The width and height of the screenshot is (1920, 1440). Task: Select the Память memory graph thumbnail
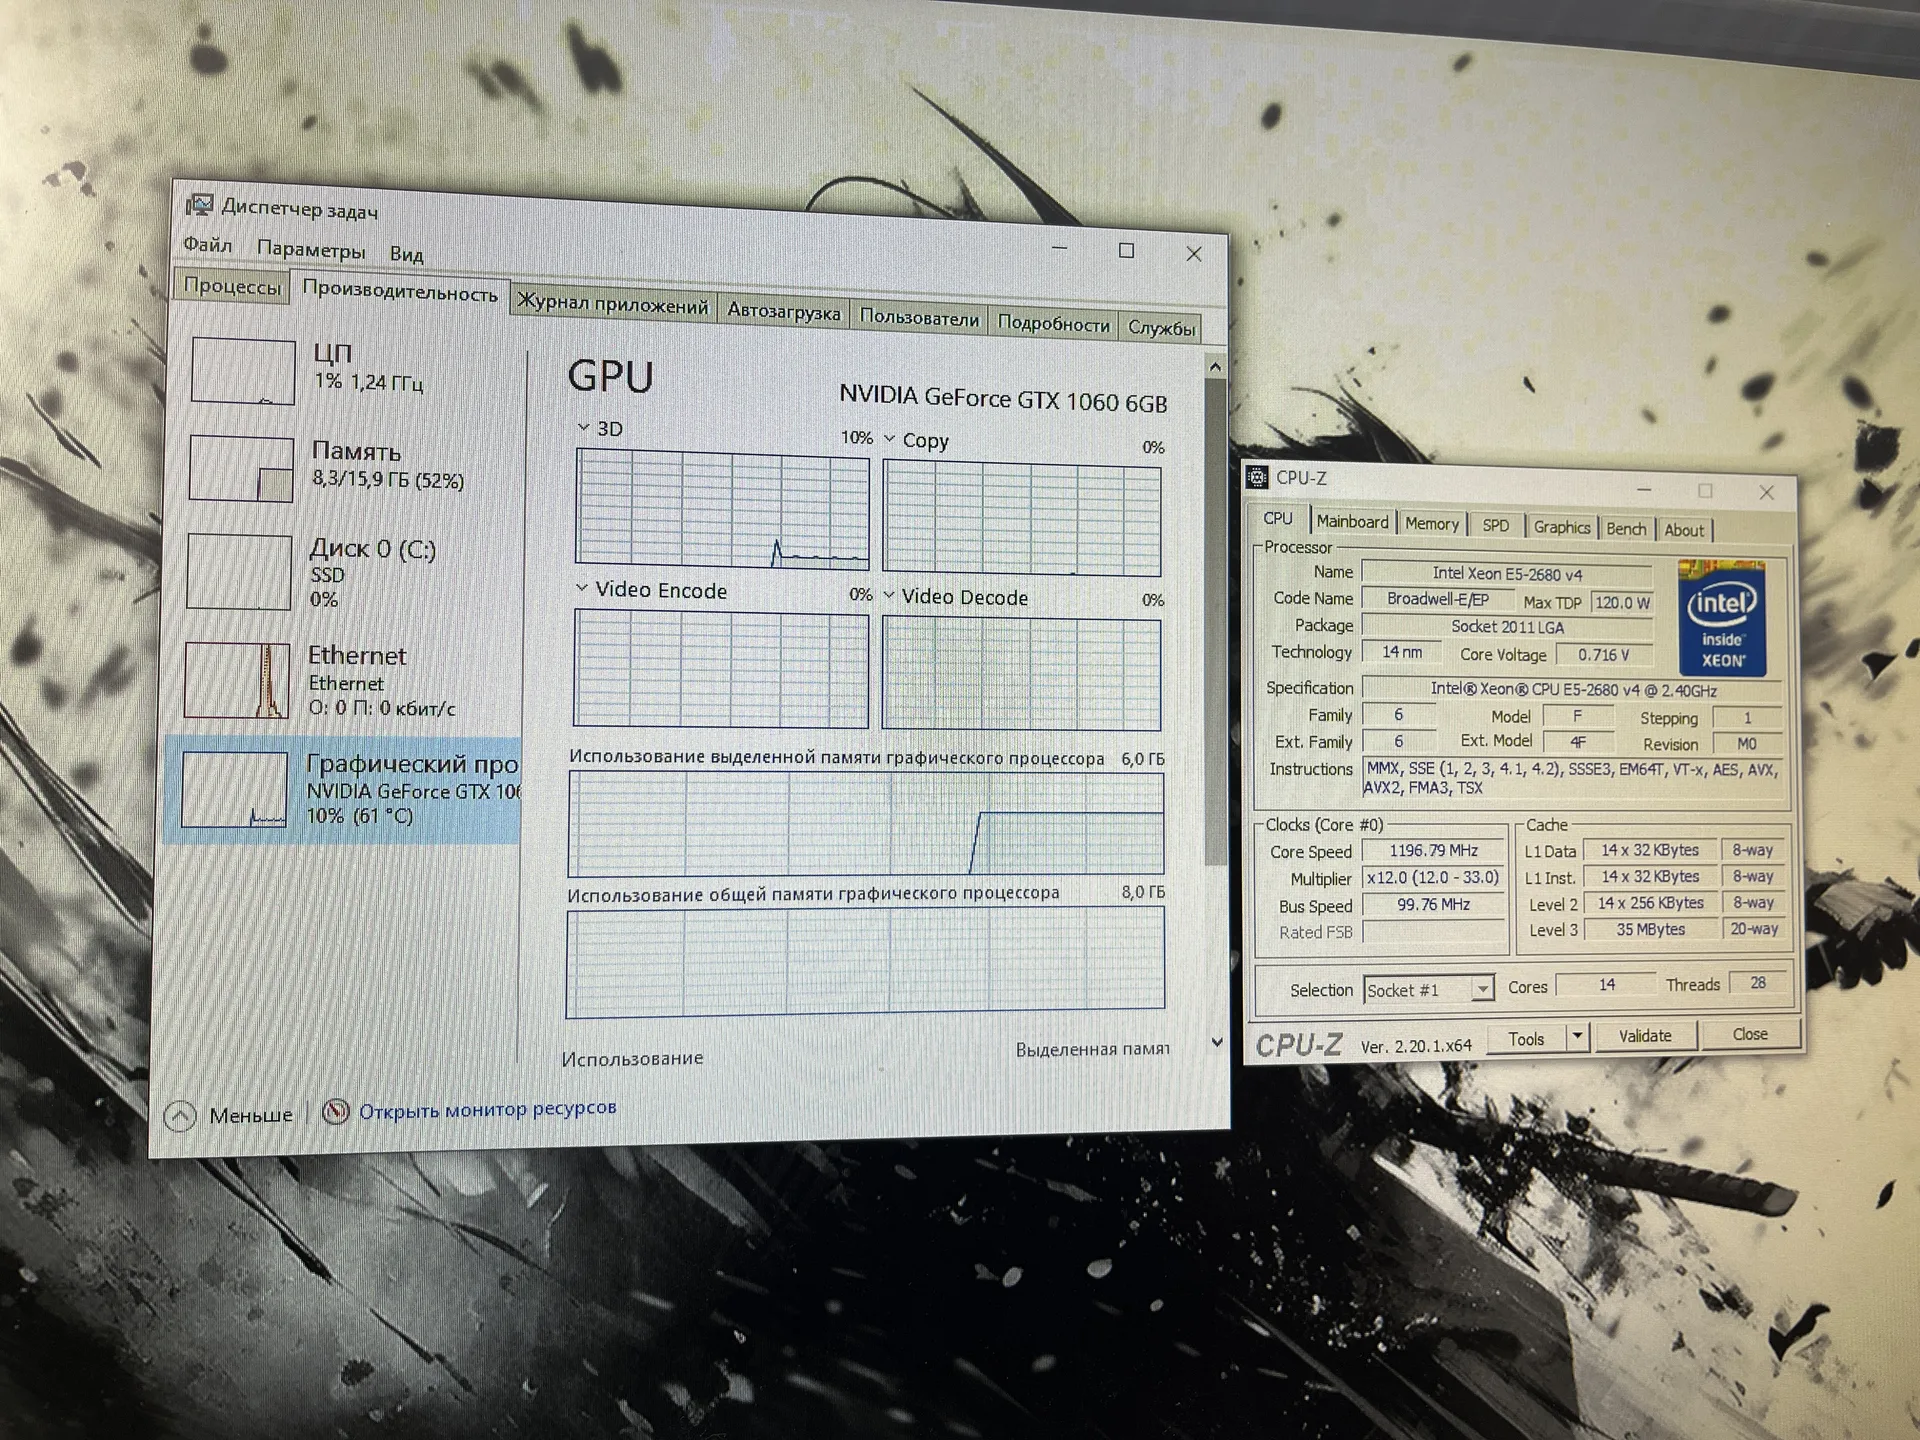click(241, 468)
